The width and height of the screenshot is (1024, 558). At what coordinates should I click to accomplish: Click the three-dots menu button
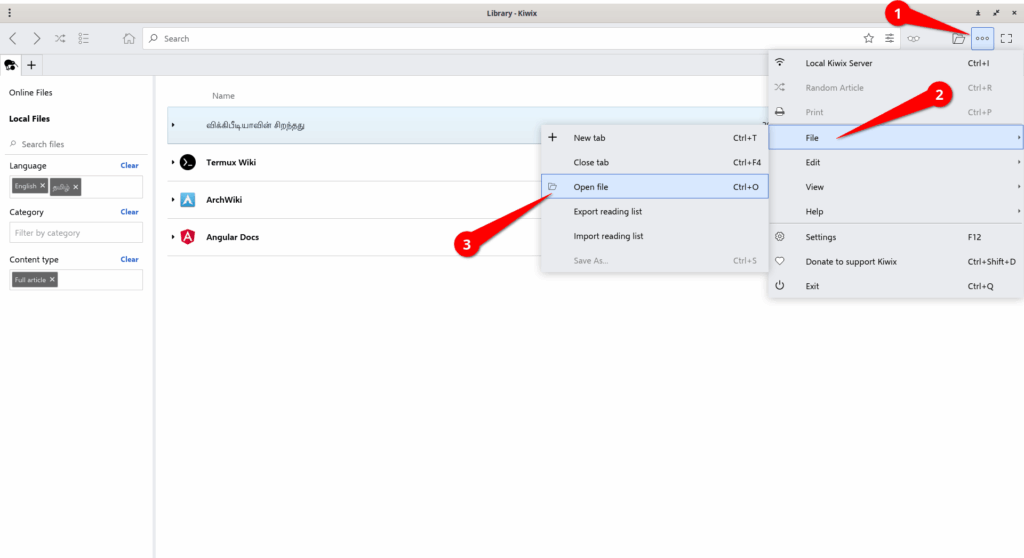[x=982, y=39]
